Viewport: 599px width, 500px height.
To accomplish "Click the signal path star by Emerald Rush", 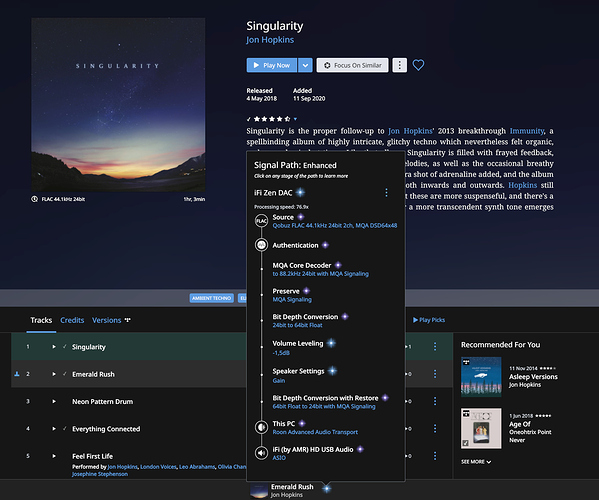I will point(327,488).
